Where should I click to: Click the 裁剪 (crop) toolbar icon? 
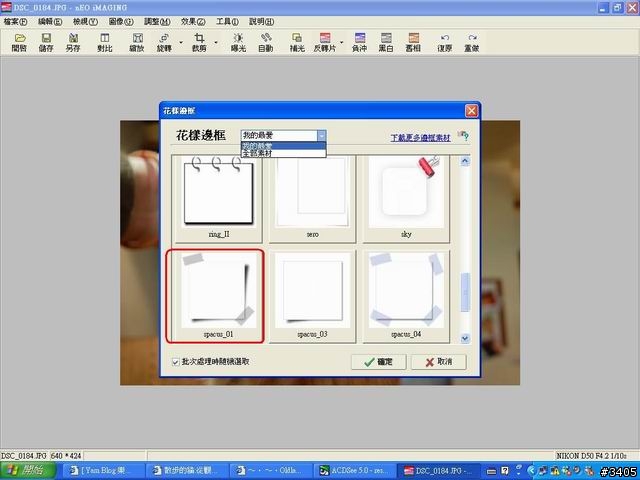pyautogui.click(x=199, y=42)
